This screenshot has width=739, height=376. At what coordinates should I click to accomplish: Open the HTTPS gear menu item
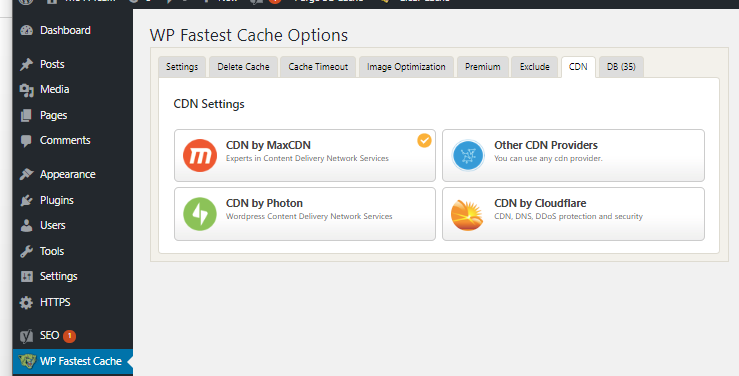[x=73, y=302]
